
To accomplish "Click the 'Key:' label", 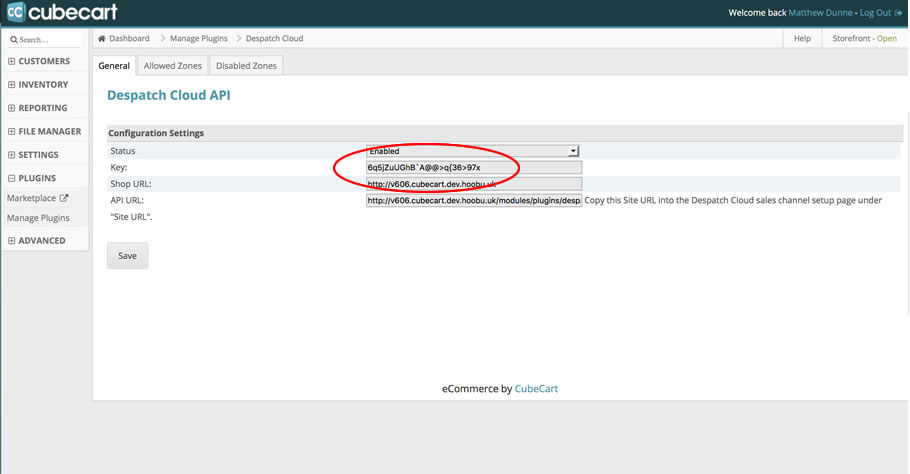I will pyautogui.click(x=118, y=167).
